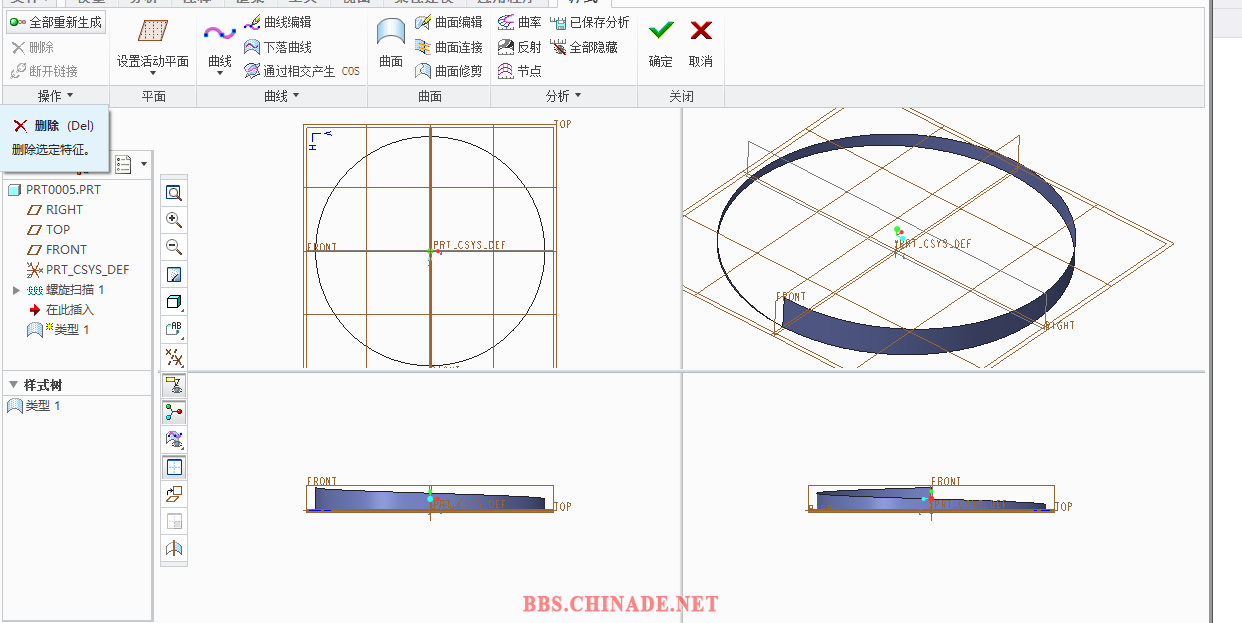Click 通过相交产生 COS tool
The image size is (1242, 623).
pos(302,71)
